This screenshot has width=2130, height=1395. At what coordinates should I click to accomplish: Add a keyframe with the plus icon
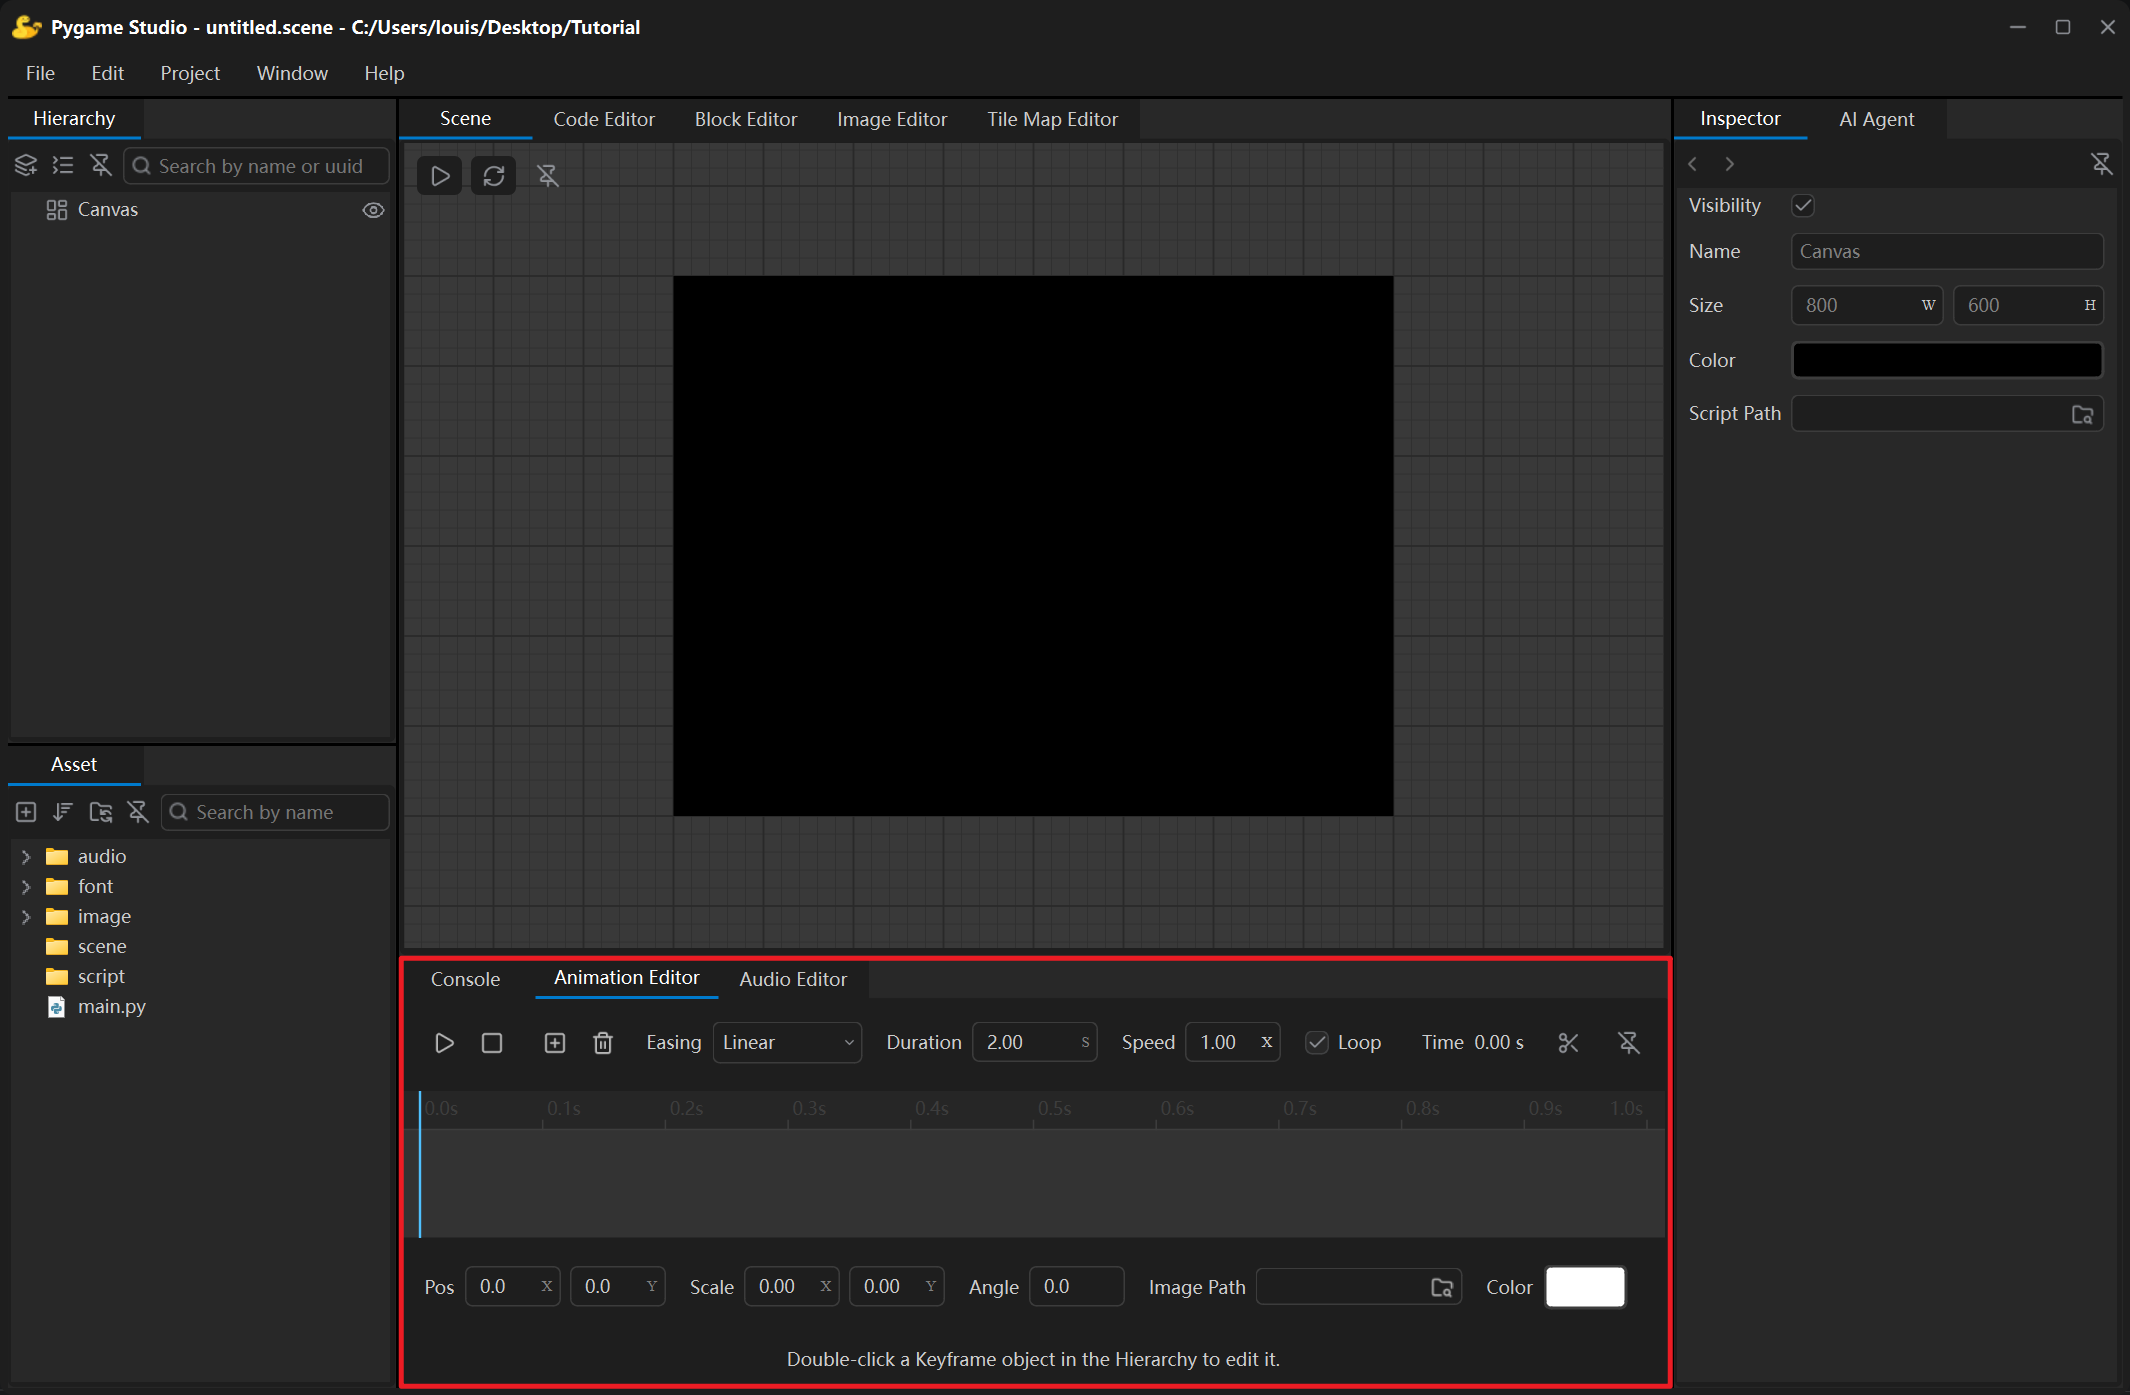555,1043
